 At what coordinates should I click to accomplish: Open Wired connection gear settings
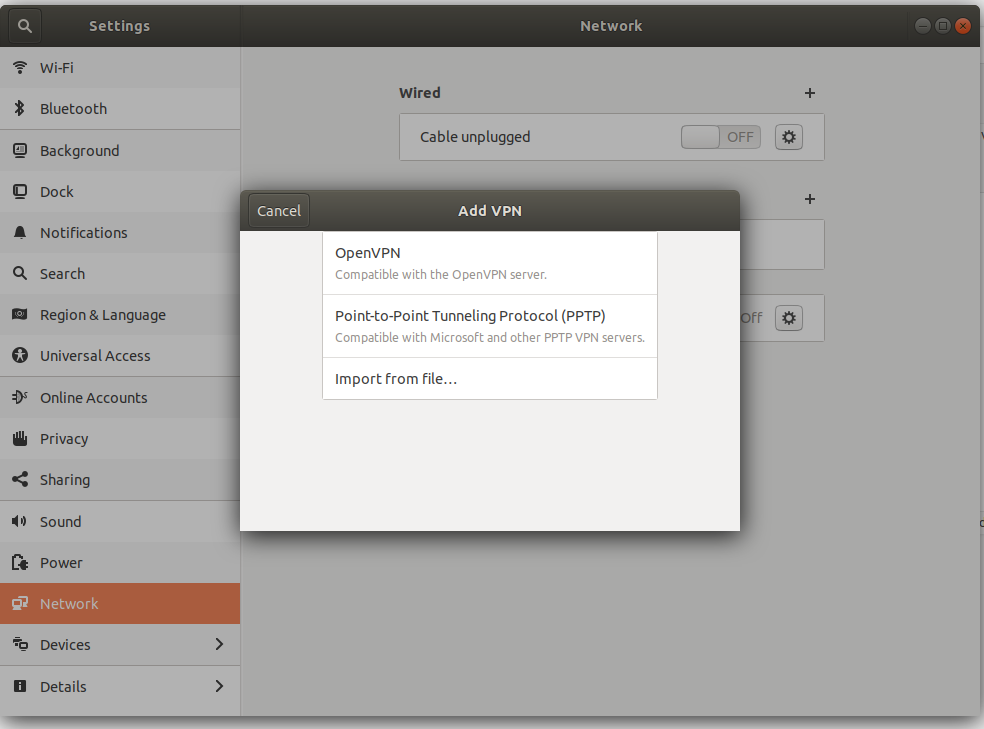(789, 137)
